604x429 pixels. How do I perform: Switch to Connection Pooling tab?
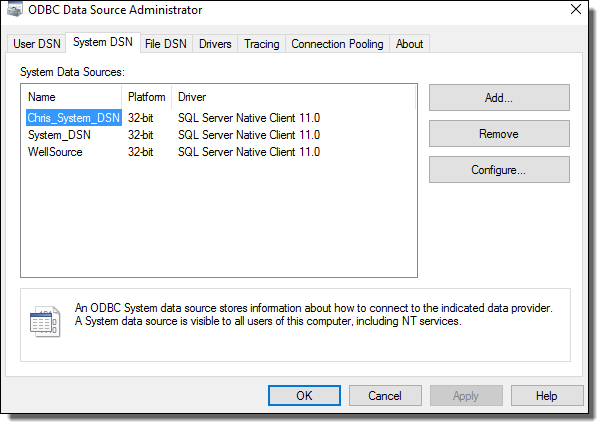[337, 44]
